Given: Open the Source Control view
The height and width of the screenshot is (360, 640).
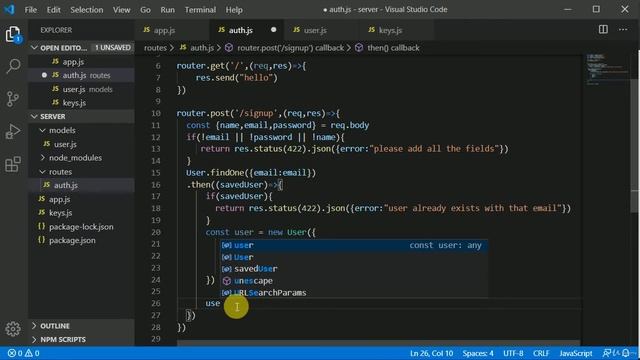Looking at the screenshot, I should tap(13, 99).
